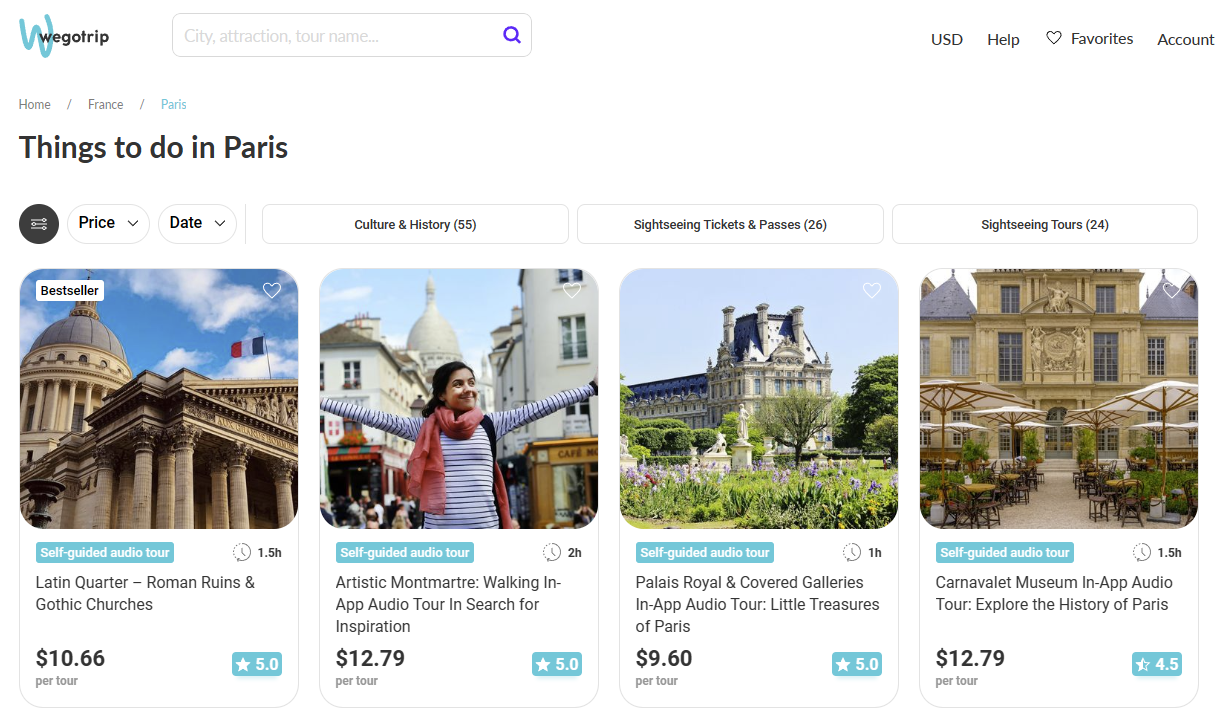Viewport: 1228px width, 723px height.
Task: Click the heart icon beside Favorites
Action: click(1053, 38)
